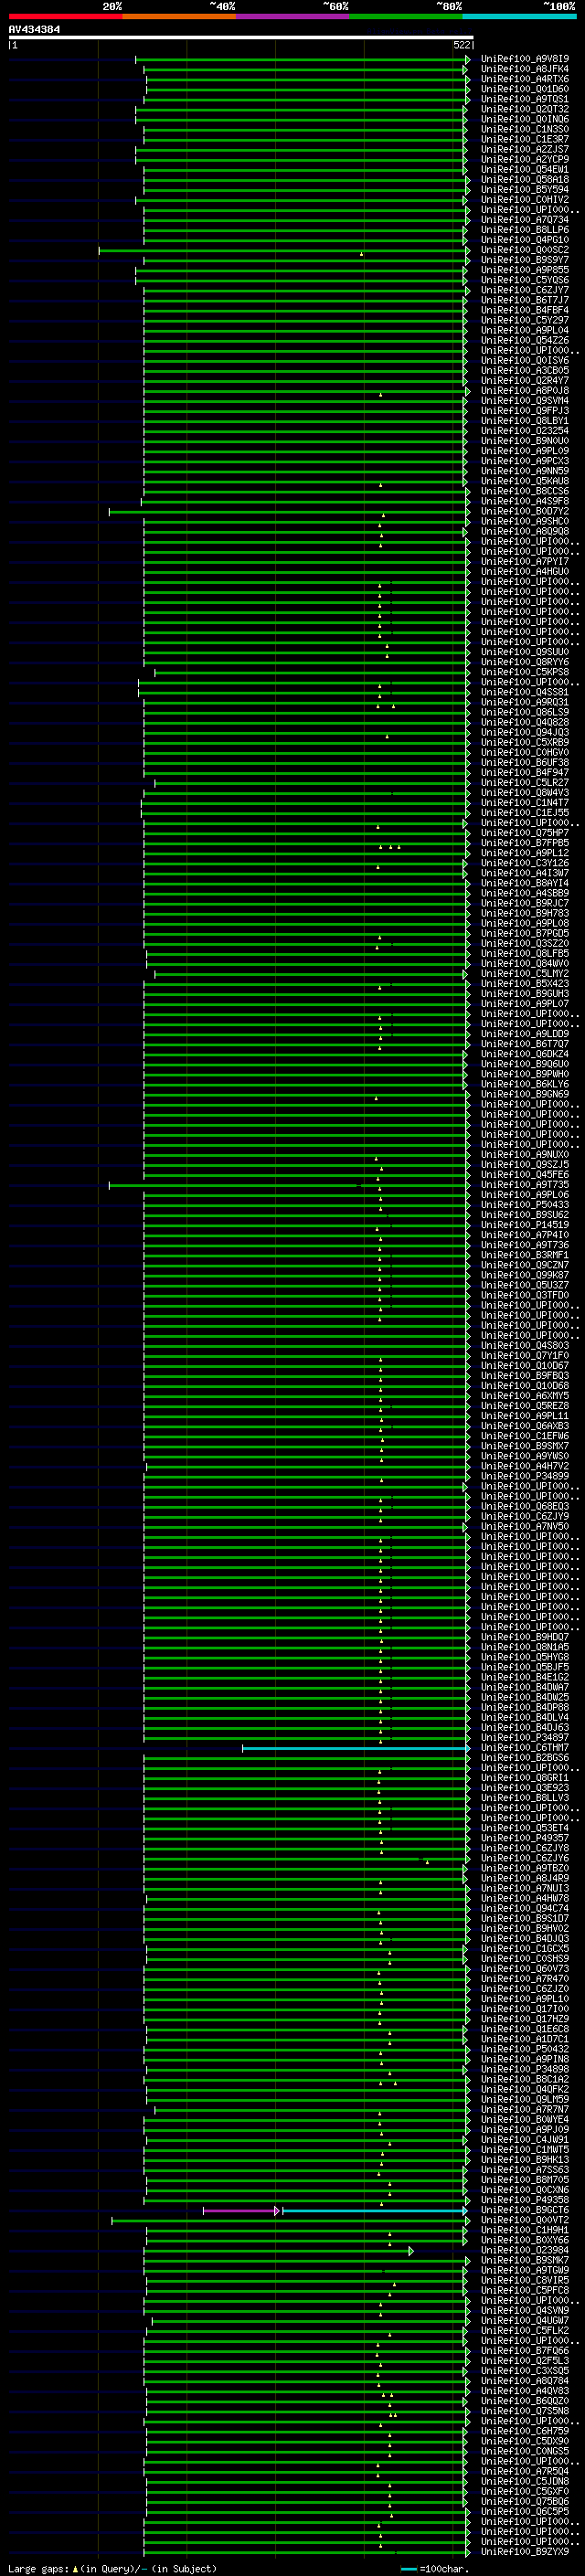Open hit UniRef100_A9V8I9

coord(525,59)
